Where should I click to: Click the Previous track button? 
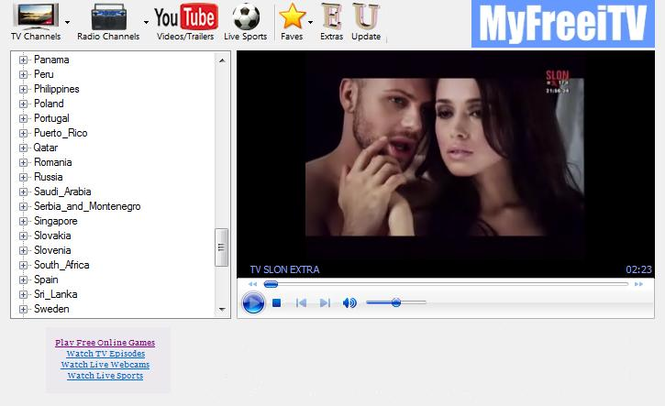tap(301, 303)
